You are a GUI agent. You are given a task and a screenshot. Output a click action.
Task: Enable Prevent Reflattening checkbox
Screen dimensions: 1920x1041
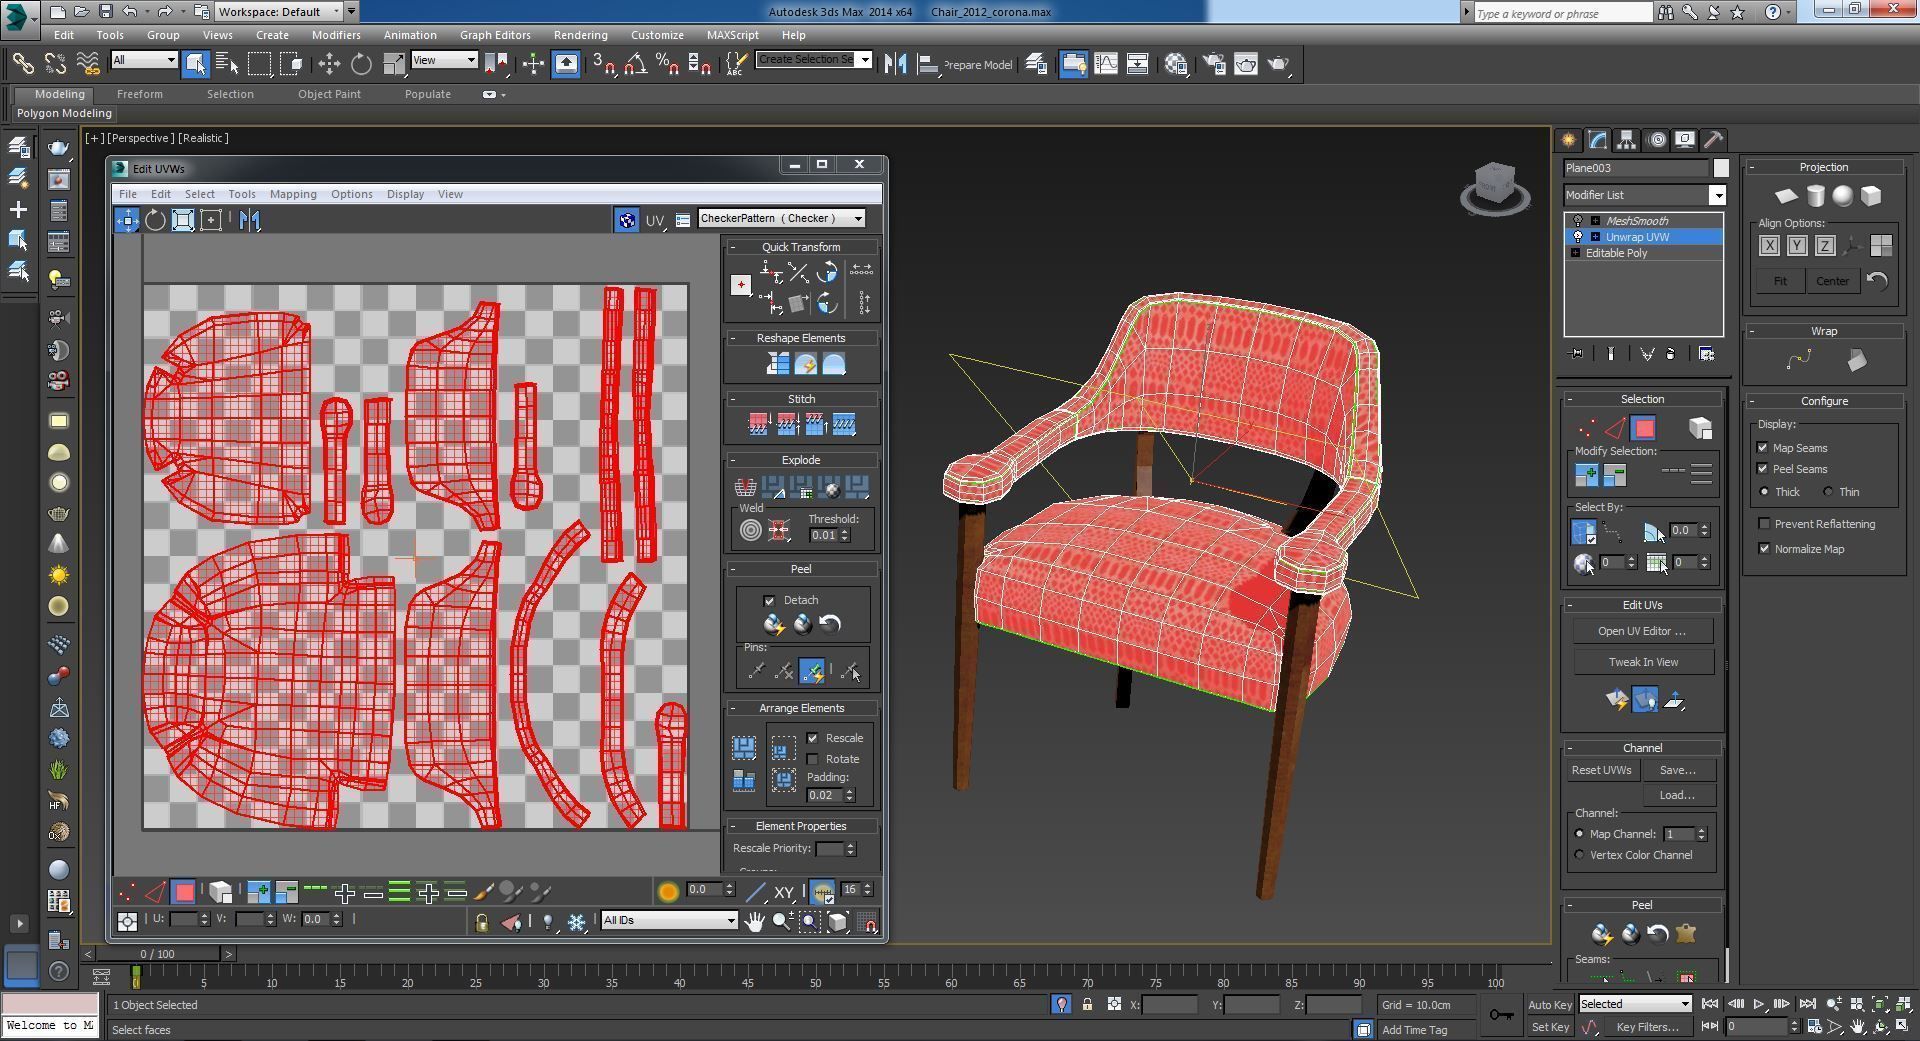point(1764,524)
